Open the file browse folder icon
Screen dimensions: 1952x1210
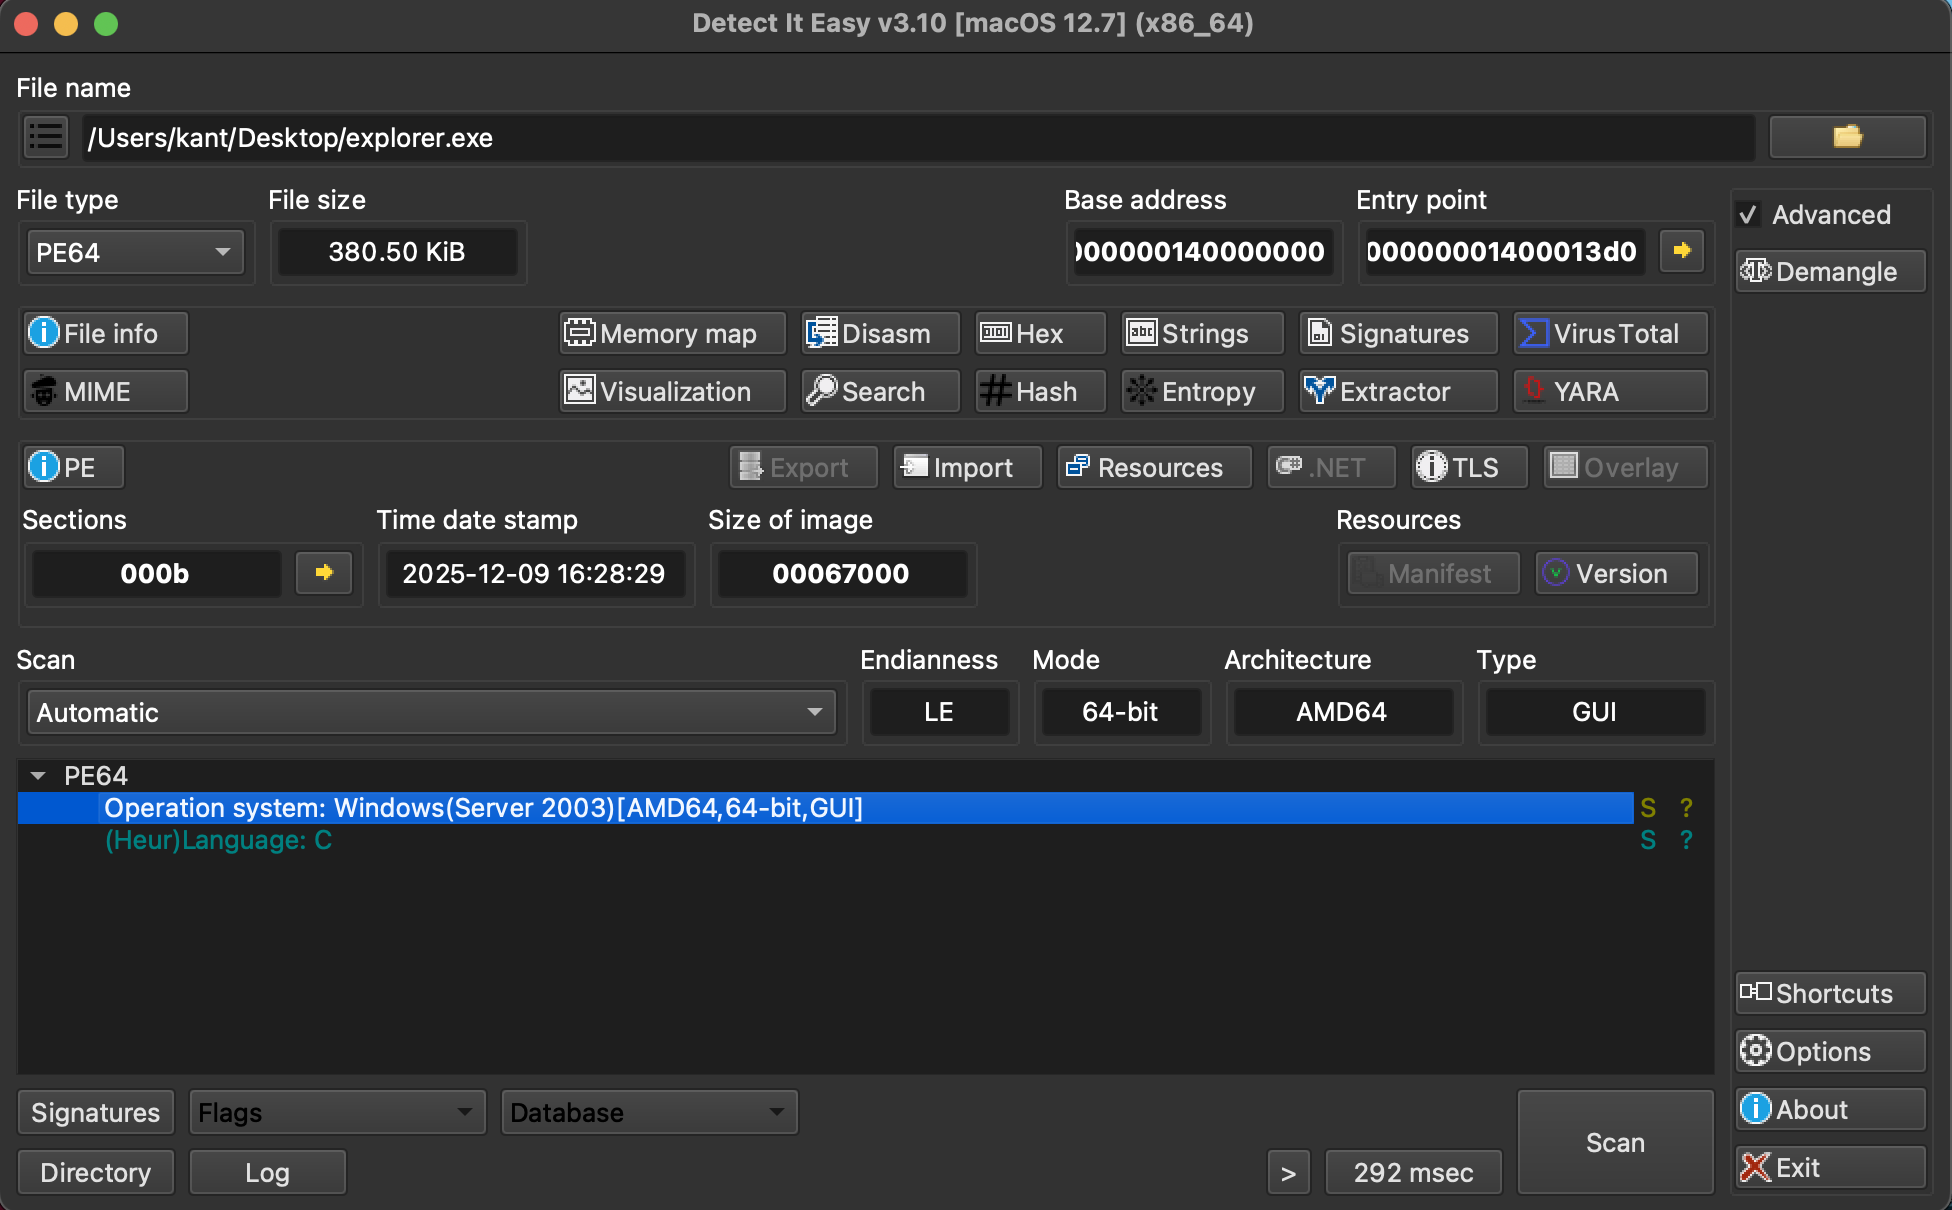point(1847,137)
